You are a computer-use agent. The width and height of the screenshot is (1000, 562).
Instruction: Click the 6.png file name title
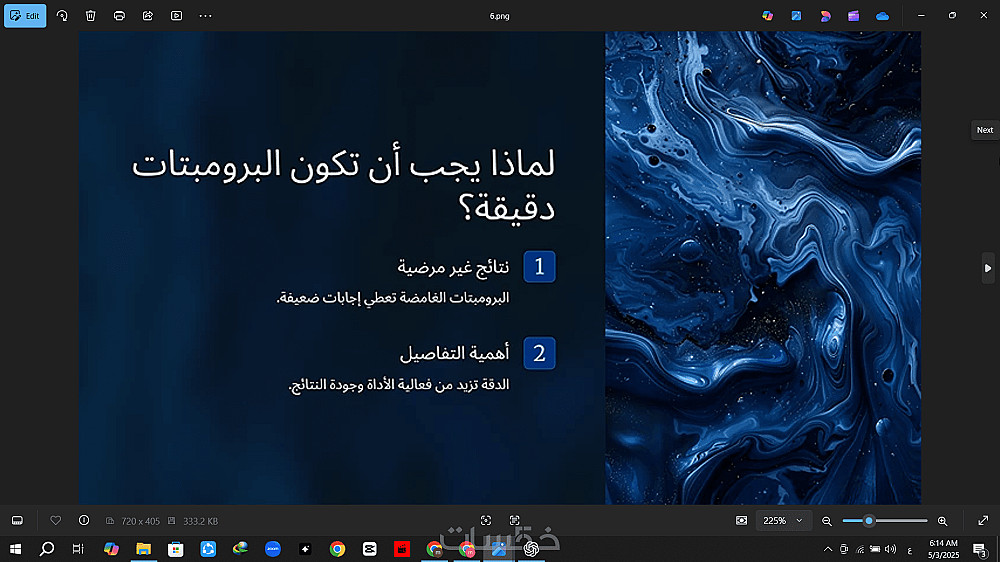click(x=499, y=16)
